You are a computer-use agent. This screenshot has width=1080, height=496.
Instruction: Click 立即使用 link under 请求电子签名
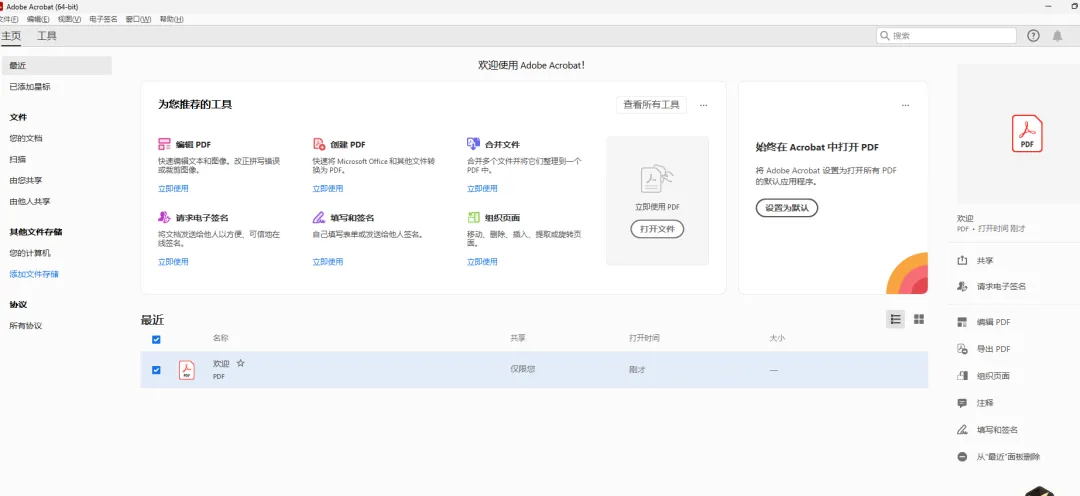pyautogui.click(x=173, y=262)
